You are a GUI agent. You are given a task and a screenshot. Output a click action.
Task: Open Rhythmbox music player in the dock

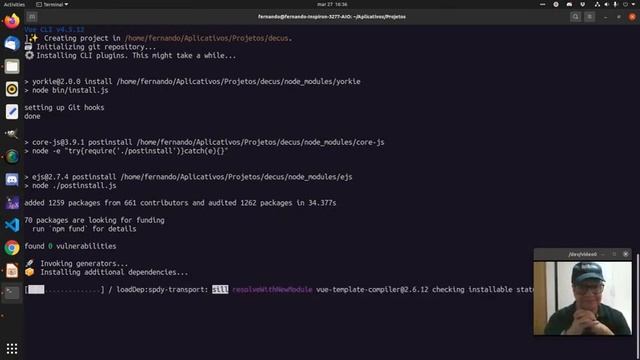click(x=12, y=89)
